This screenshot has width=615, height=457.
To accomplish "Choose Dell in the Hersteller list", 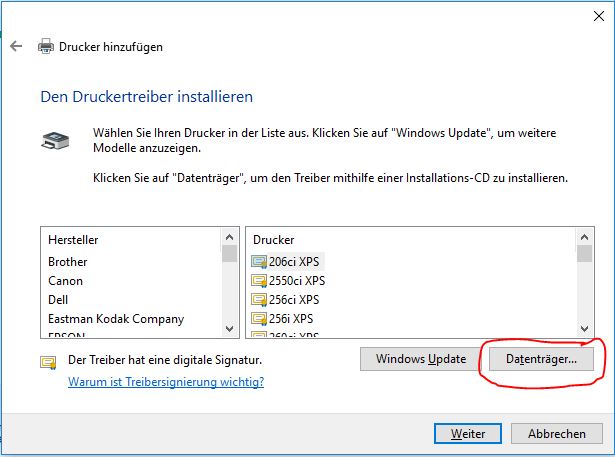I will click(58, 299).
